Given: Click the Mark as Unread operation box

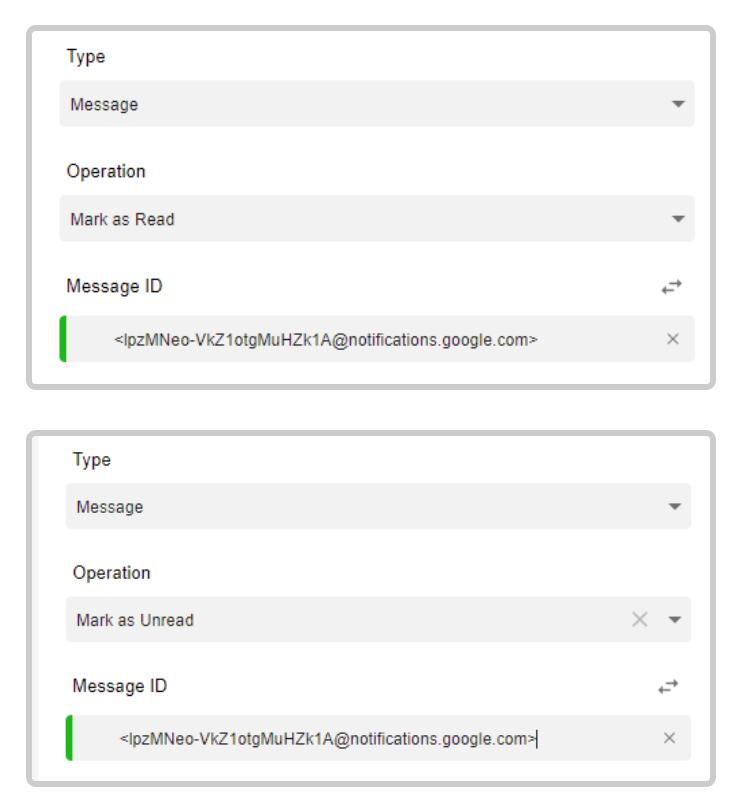Looking at the screenshot, I should (x=378, y=619).
